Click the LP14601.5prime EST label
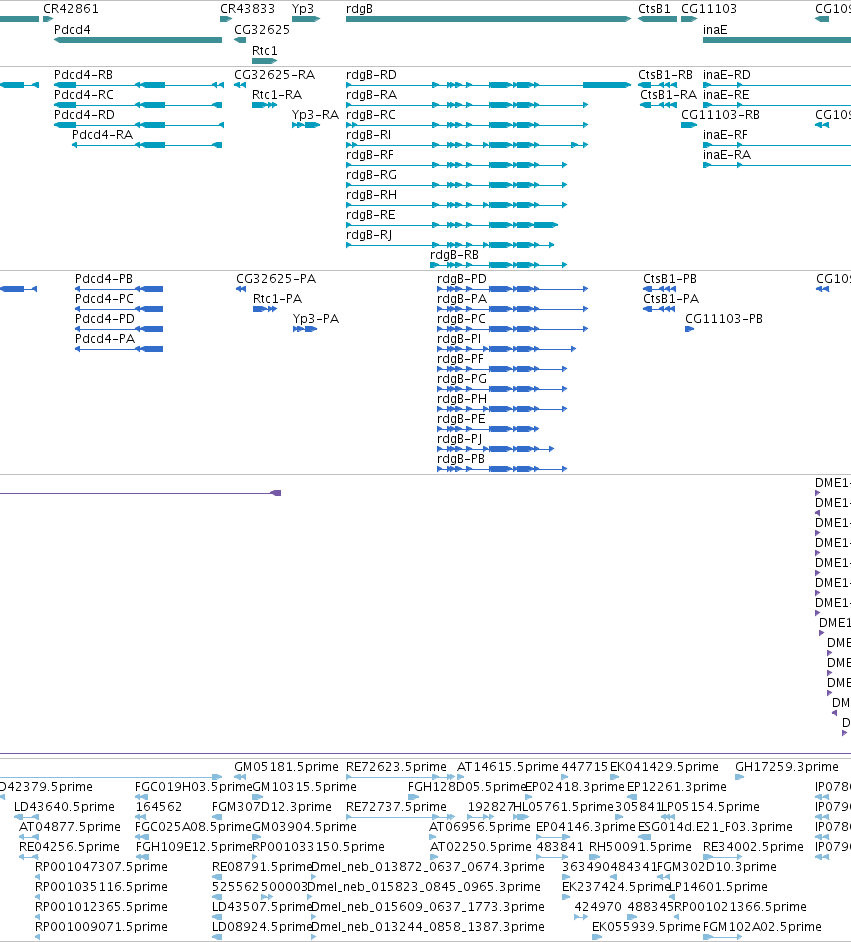The width and height of the screenshot is (851, 942). point(718,887)
